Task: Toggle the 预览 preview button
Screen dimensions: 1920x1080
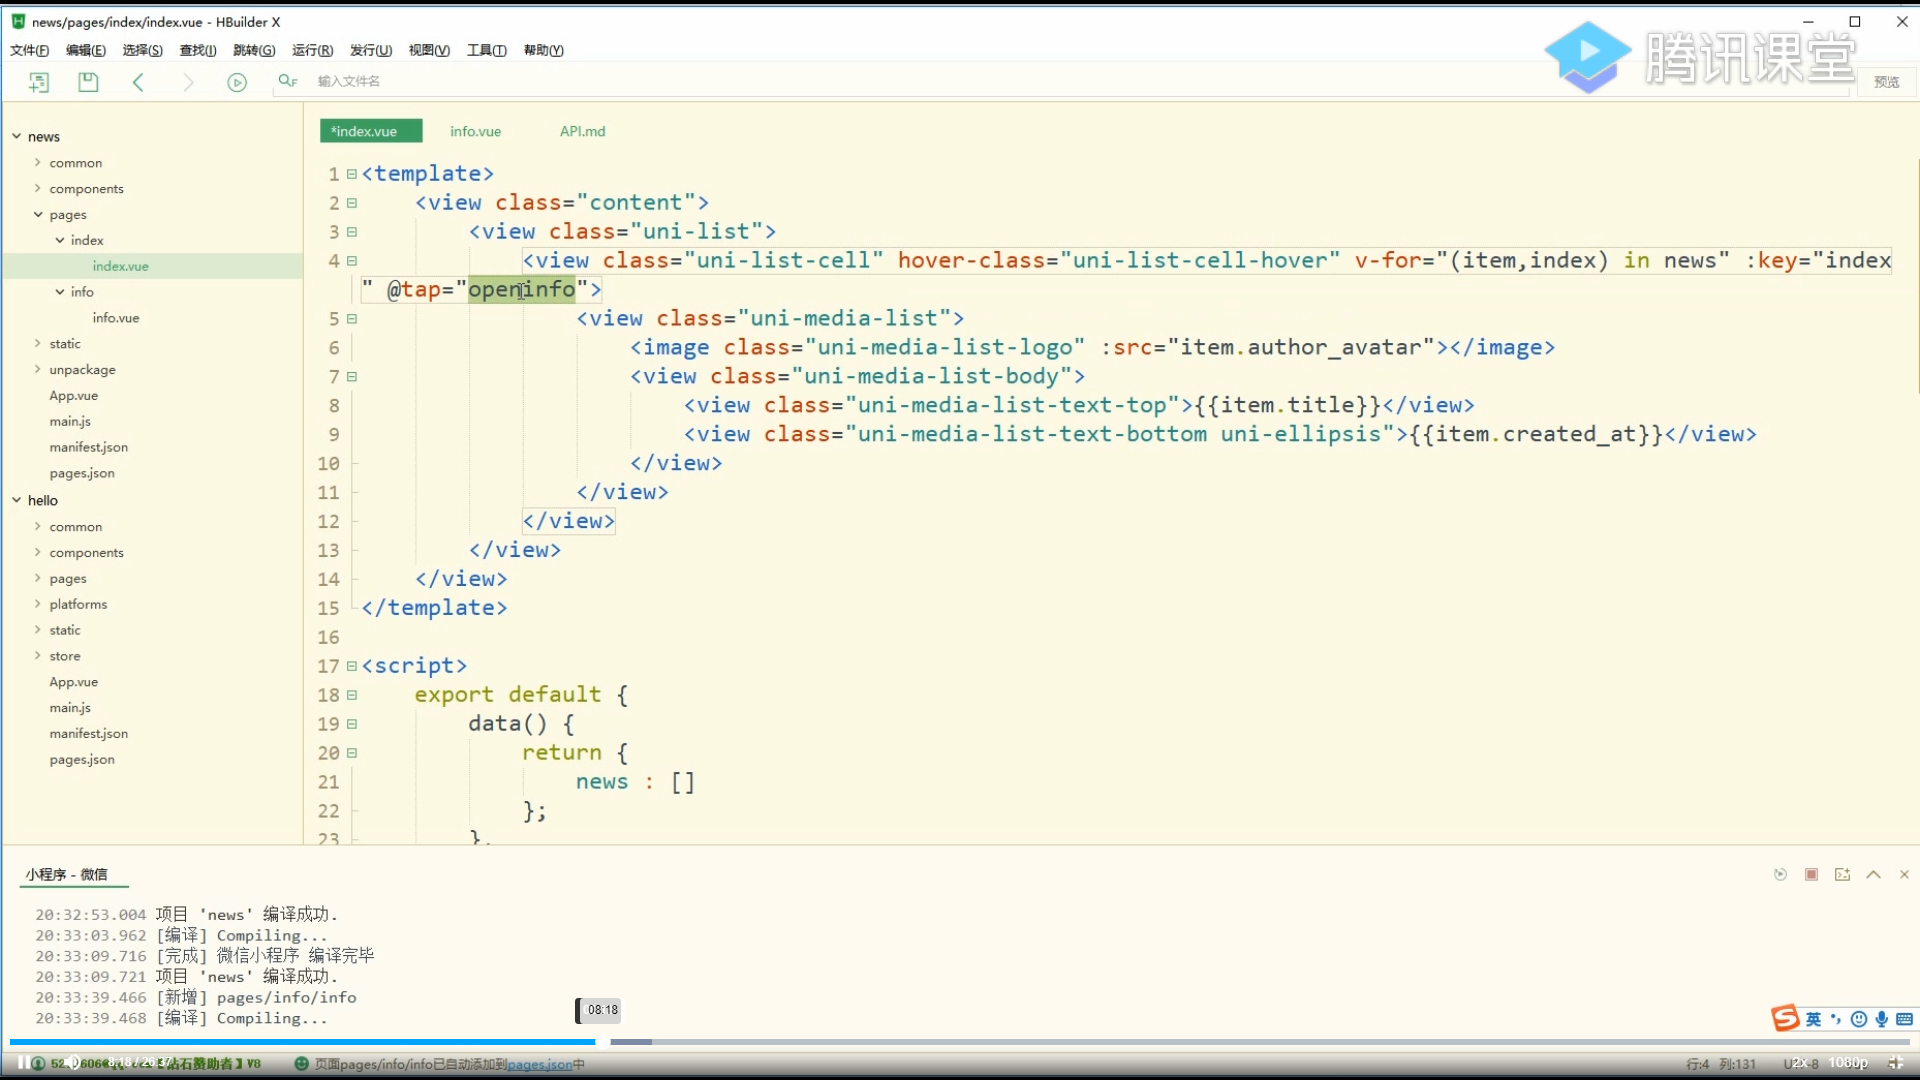Action: tap(1886, 82)
